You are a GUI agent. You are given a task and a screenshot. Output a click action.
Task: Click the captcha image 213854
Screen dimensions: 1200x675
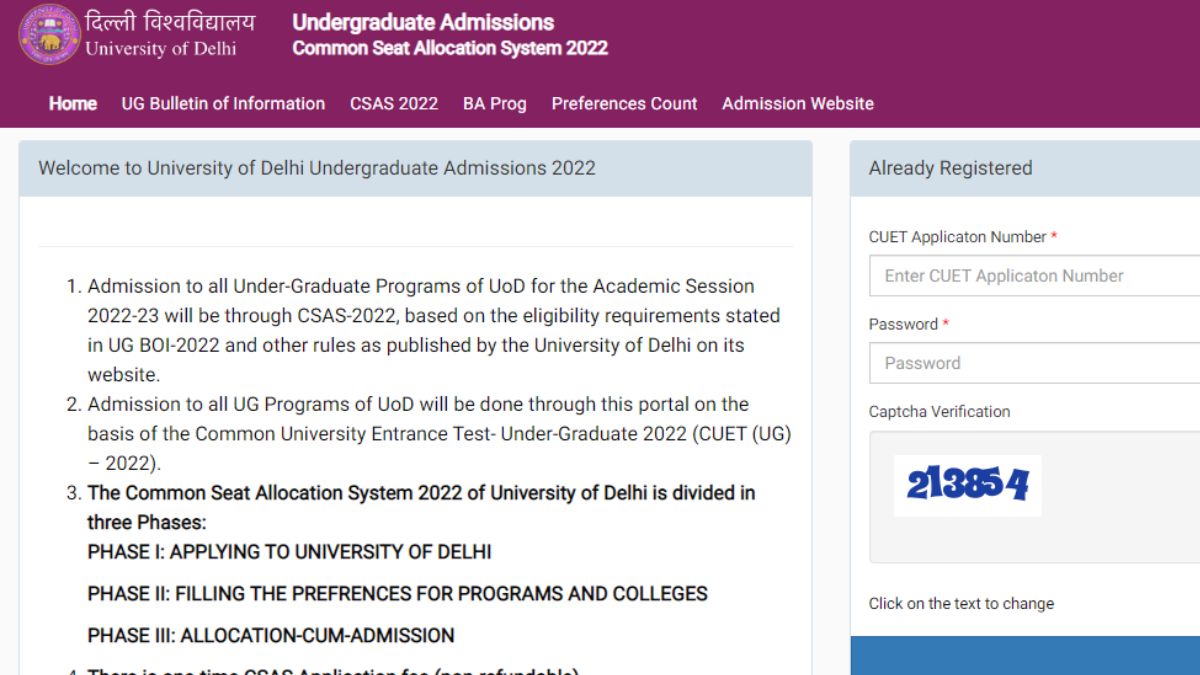(967, 486)
